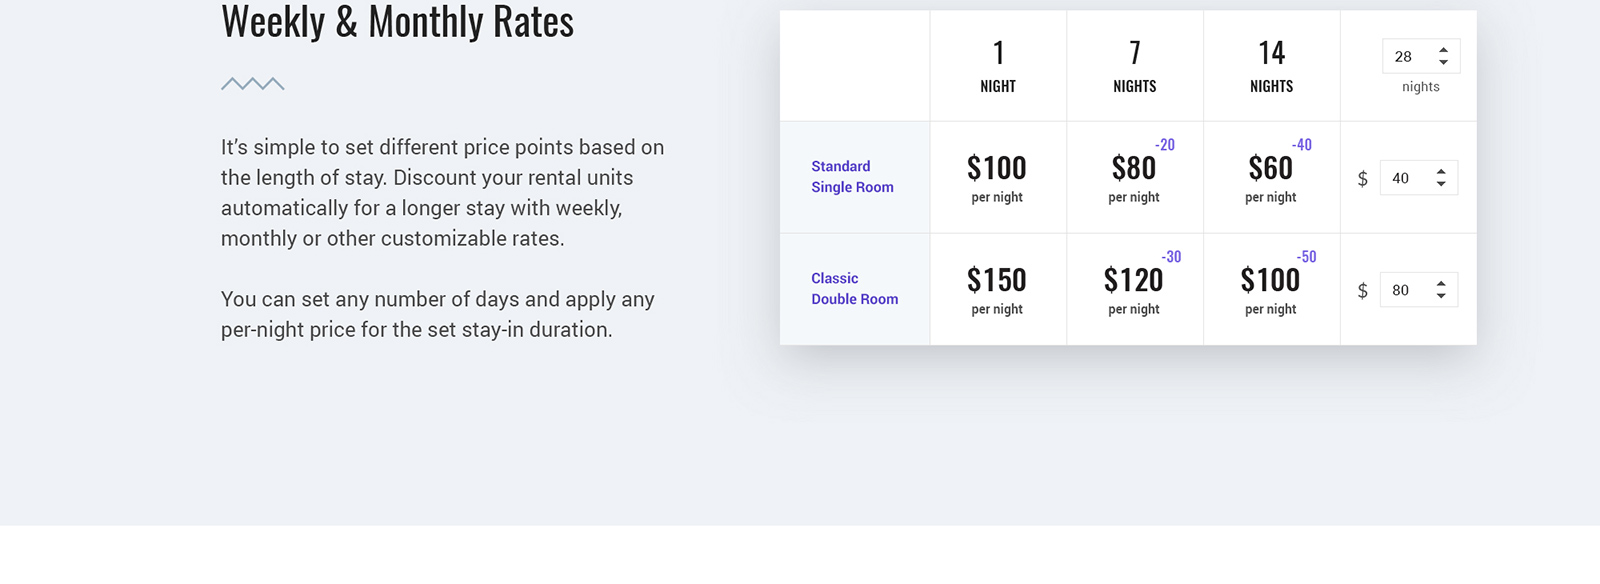Click the $100 per night Standard cell

998,178
